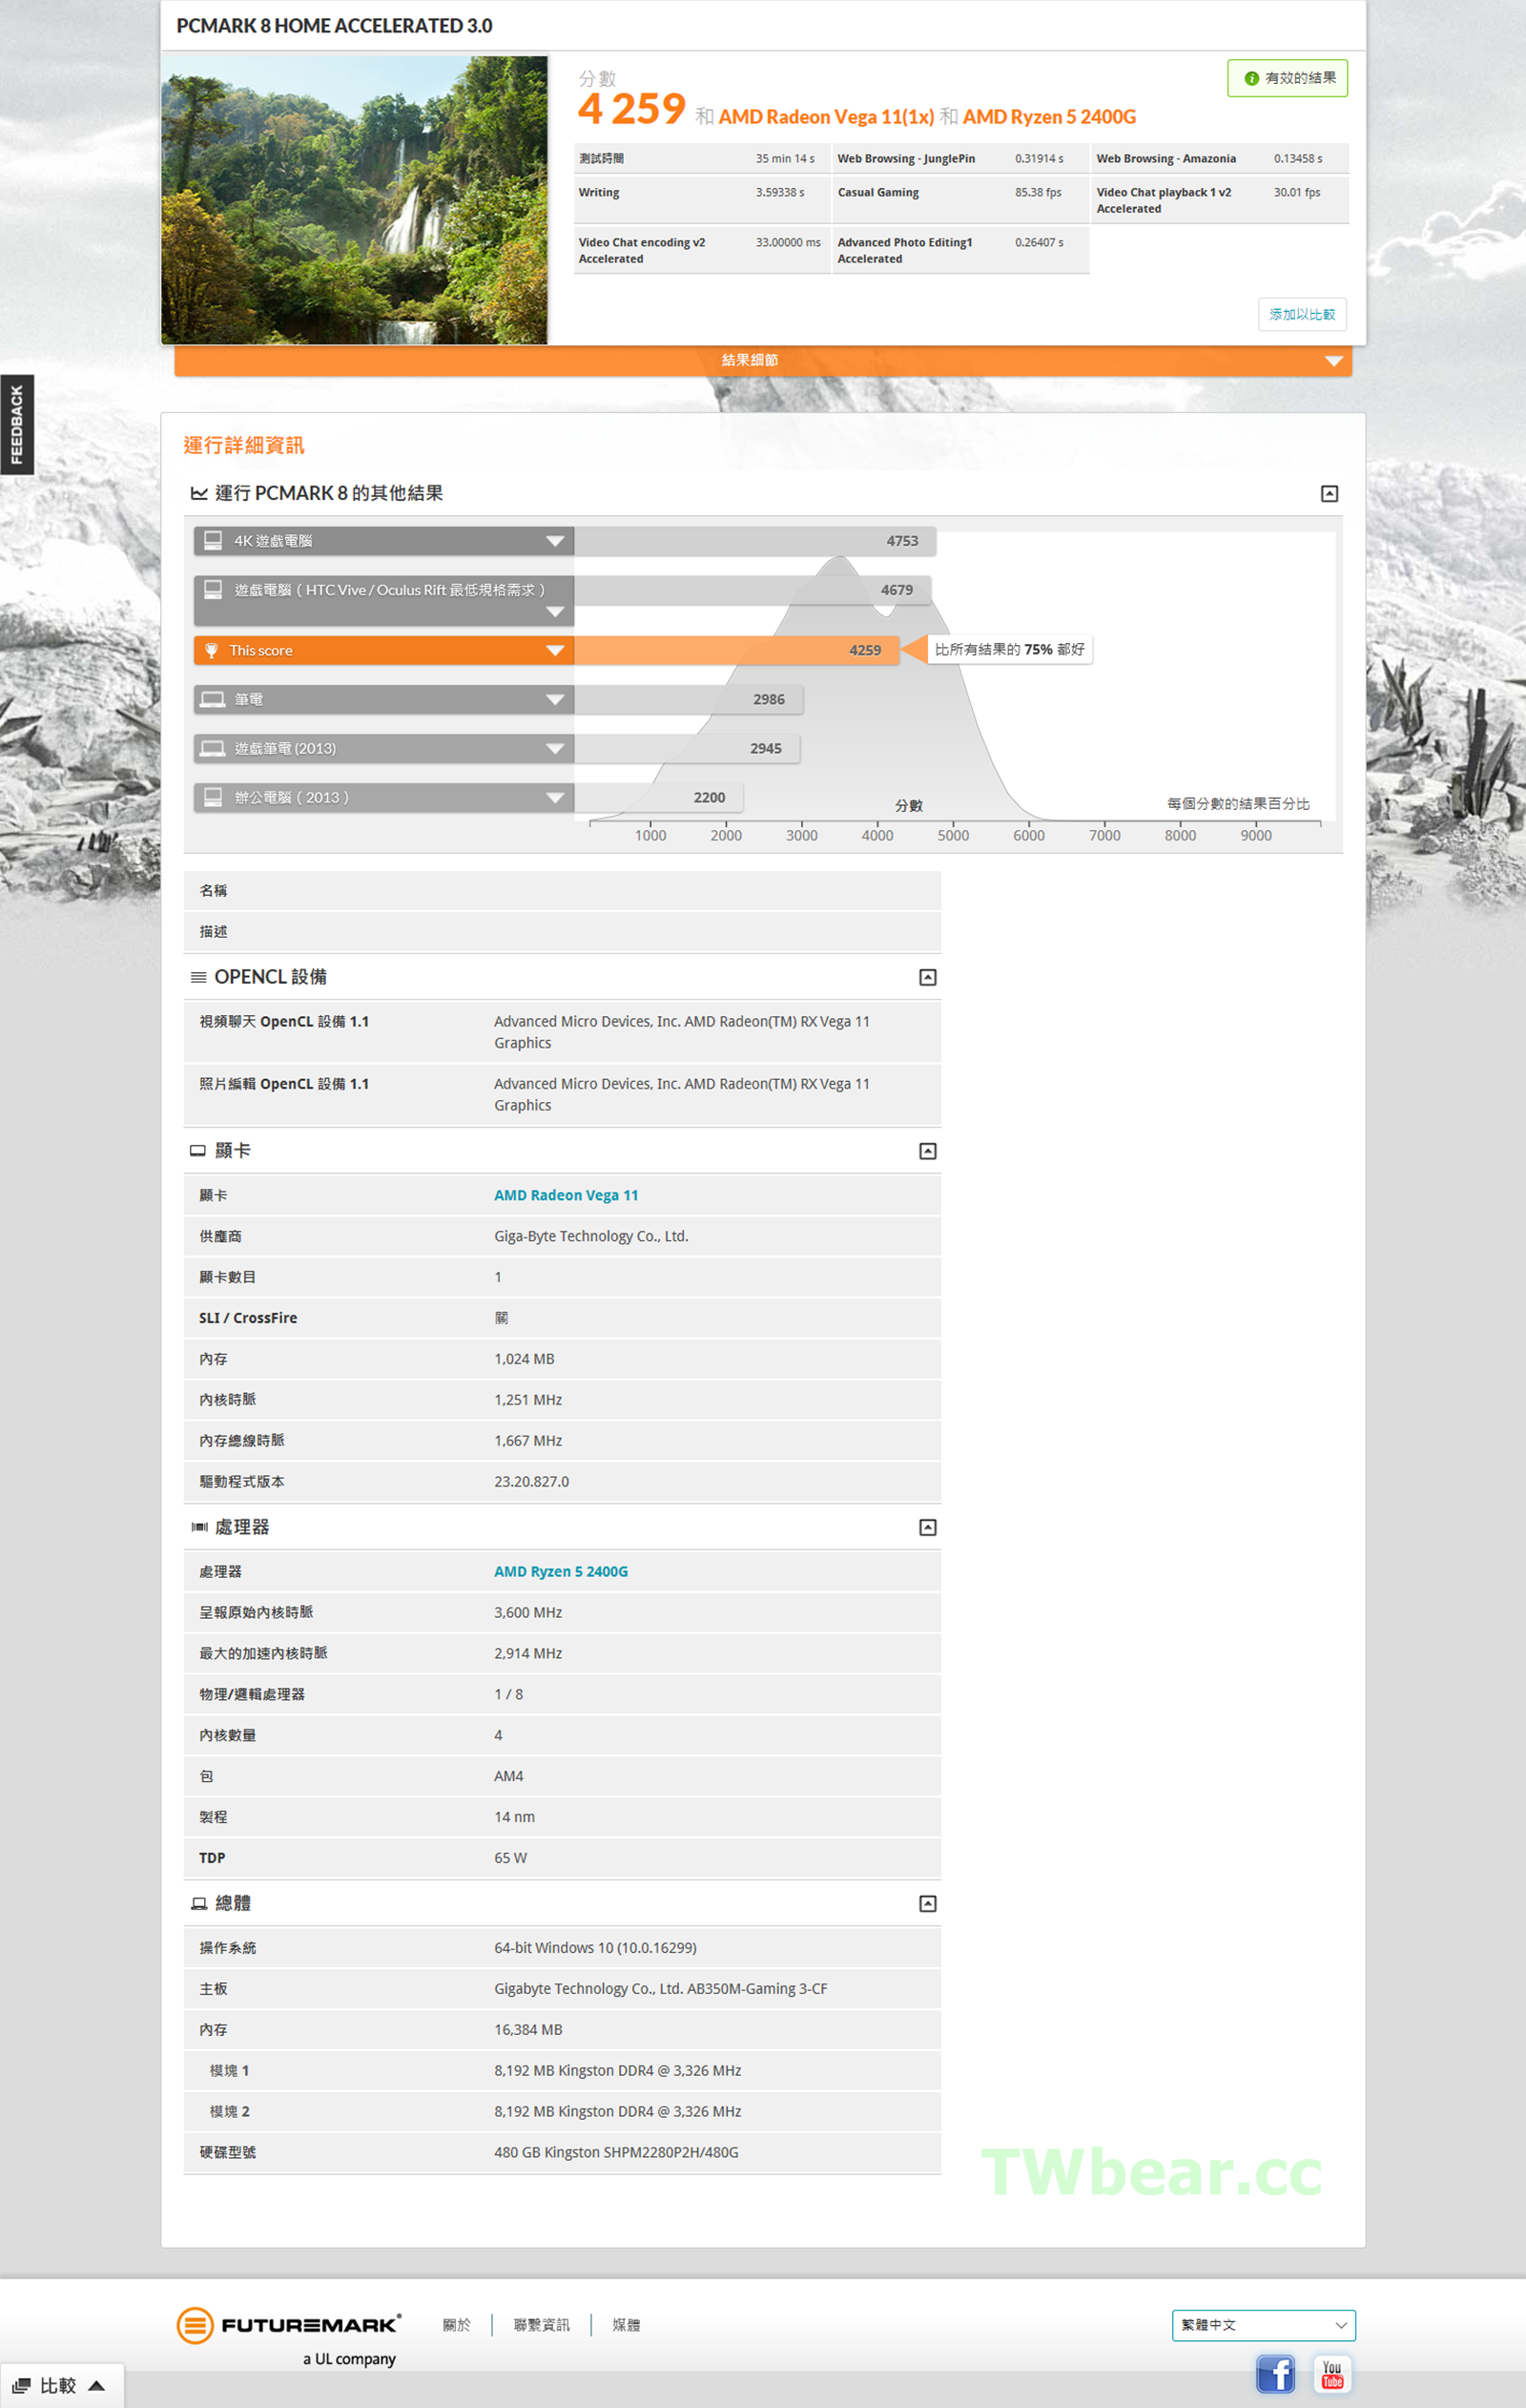Click the 64-bit Windows 10 (10.0.16299) value
This screenshot has width=1526, height=2408.
click(x=595, y=1947)
